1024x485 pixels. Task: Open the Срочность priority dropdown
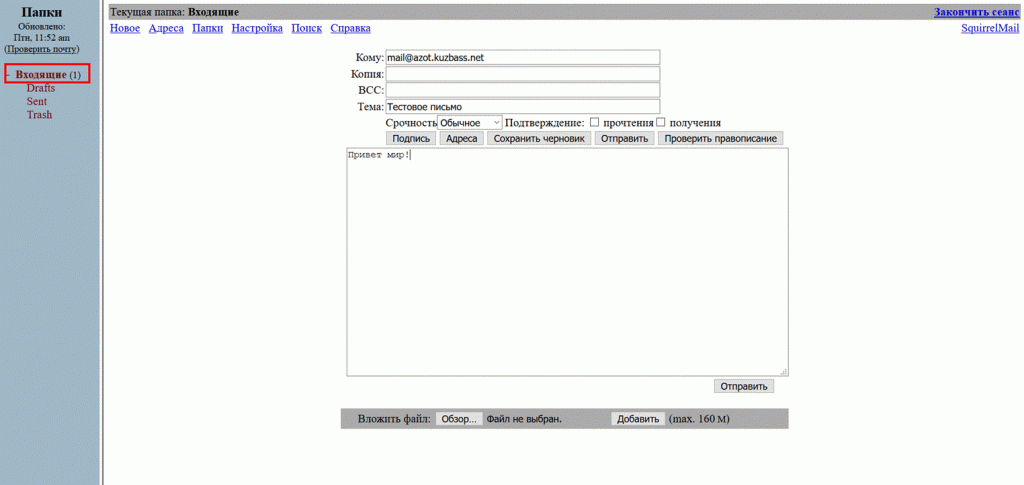470,123
